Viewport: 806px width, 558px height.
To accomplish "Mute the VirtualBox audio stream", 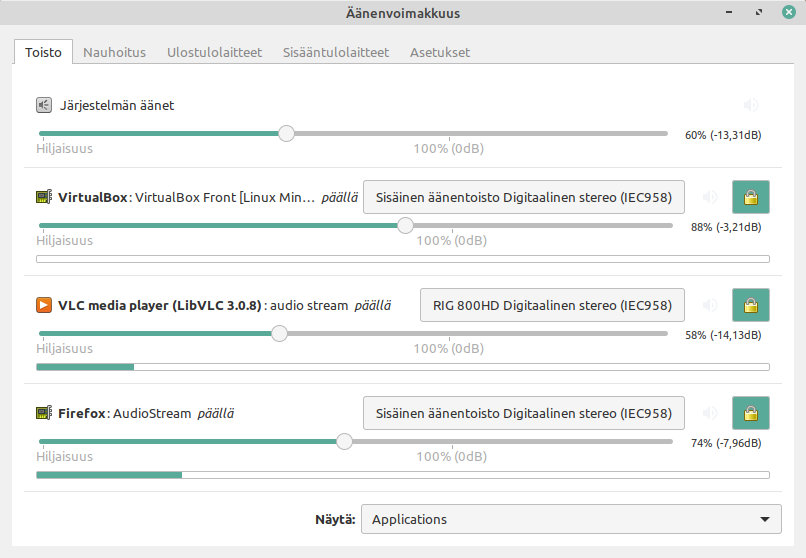I will point(710,197).
